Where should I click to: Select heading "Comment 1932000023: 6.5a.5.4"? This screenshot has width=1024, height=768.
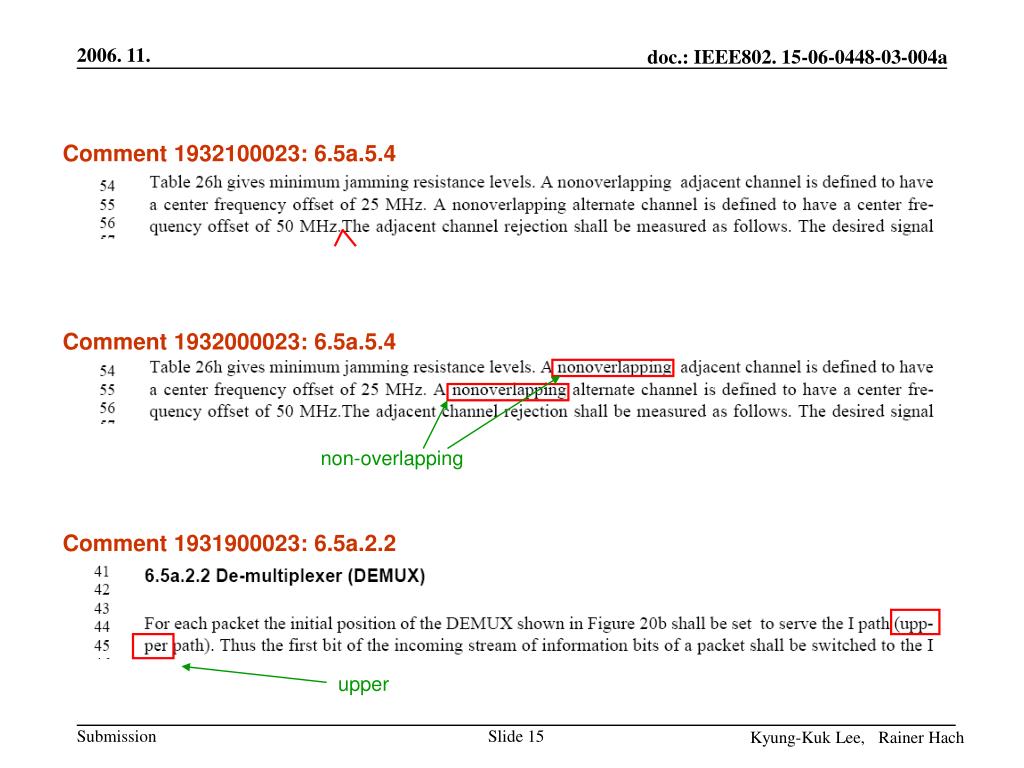click(229, 342)
